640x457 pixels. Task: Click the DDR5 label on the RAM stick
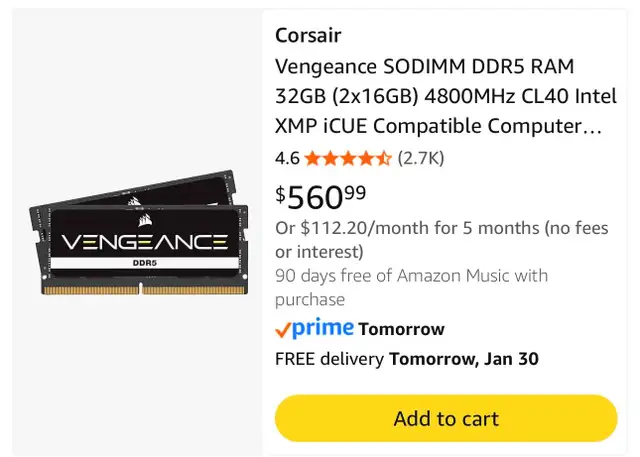[x=145, y=264]
